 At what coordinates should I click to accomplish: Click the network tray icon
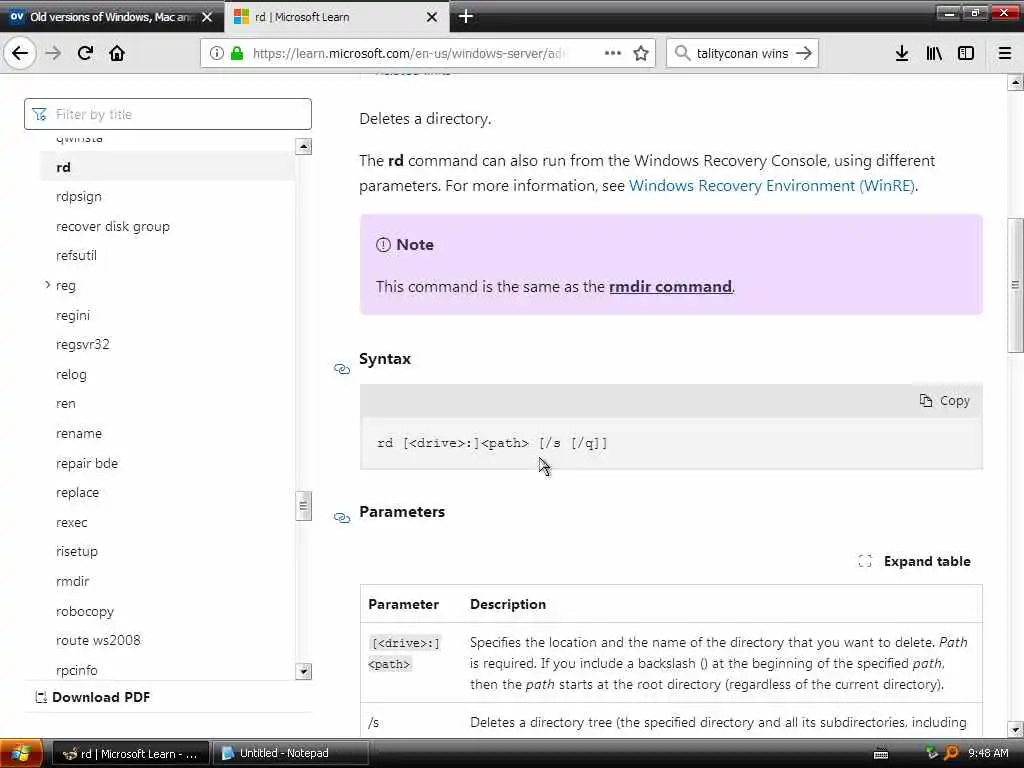click(931, 753)
